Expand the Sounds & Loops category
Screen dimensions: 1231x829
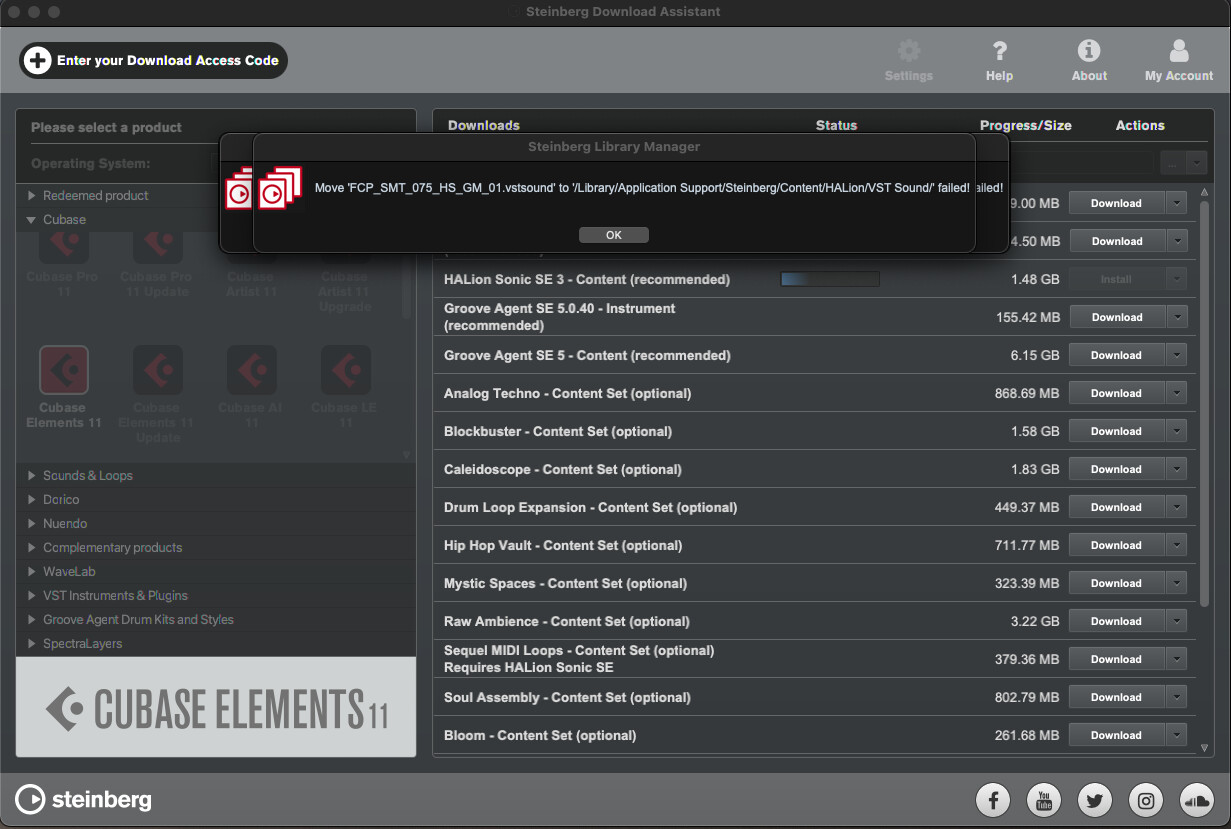click(33, 476)
